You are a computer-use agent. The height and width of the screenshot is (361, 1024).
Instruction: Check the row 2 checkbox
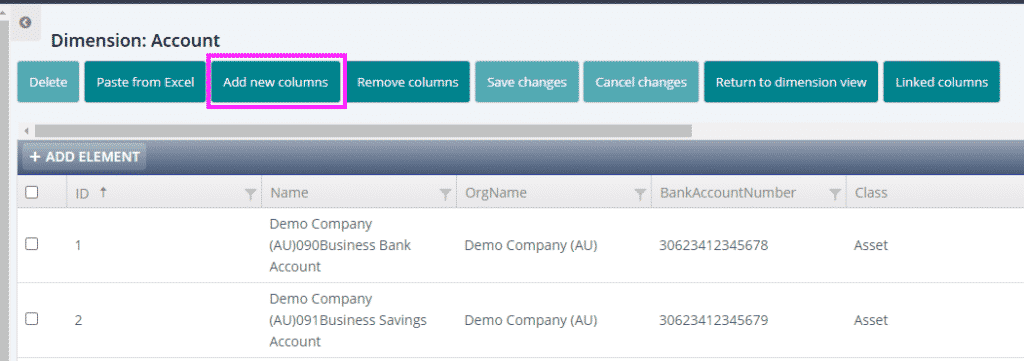[x=31, y=319]
